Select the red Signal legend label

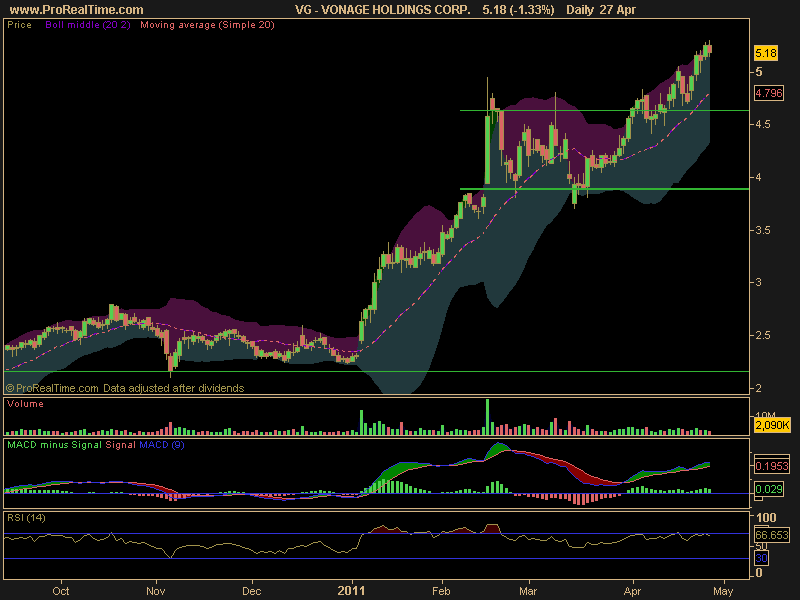120,445
